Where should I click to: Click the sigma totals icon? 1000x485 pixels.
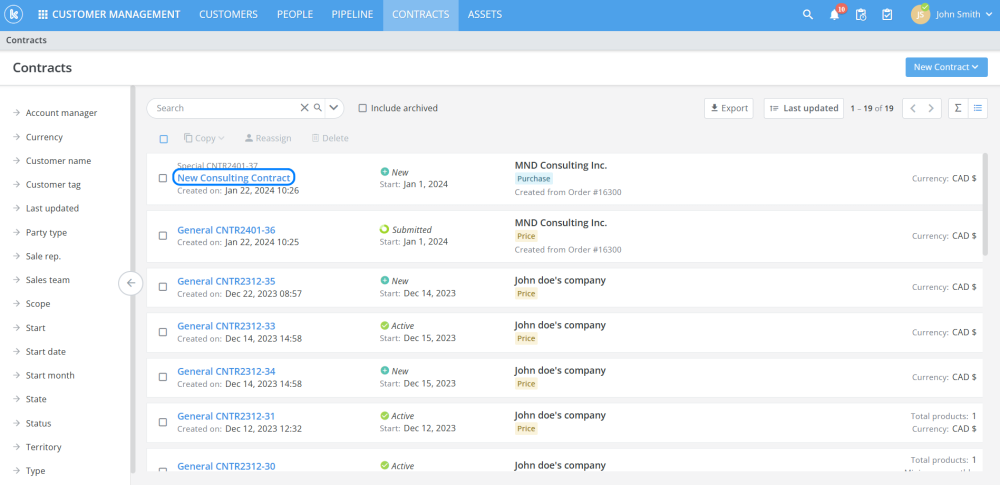coord(958,108)
